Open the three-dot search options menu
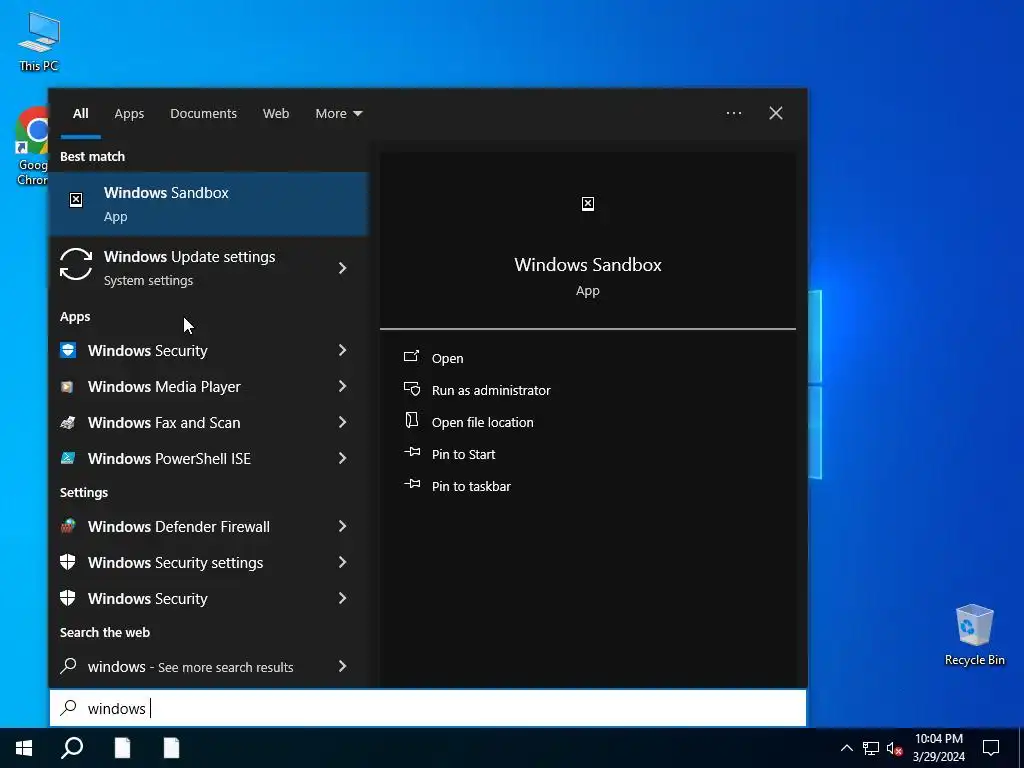 (734, 113)
